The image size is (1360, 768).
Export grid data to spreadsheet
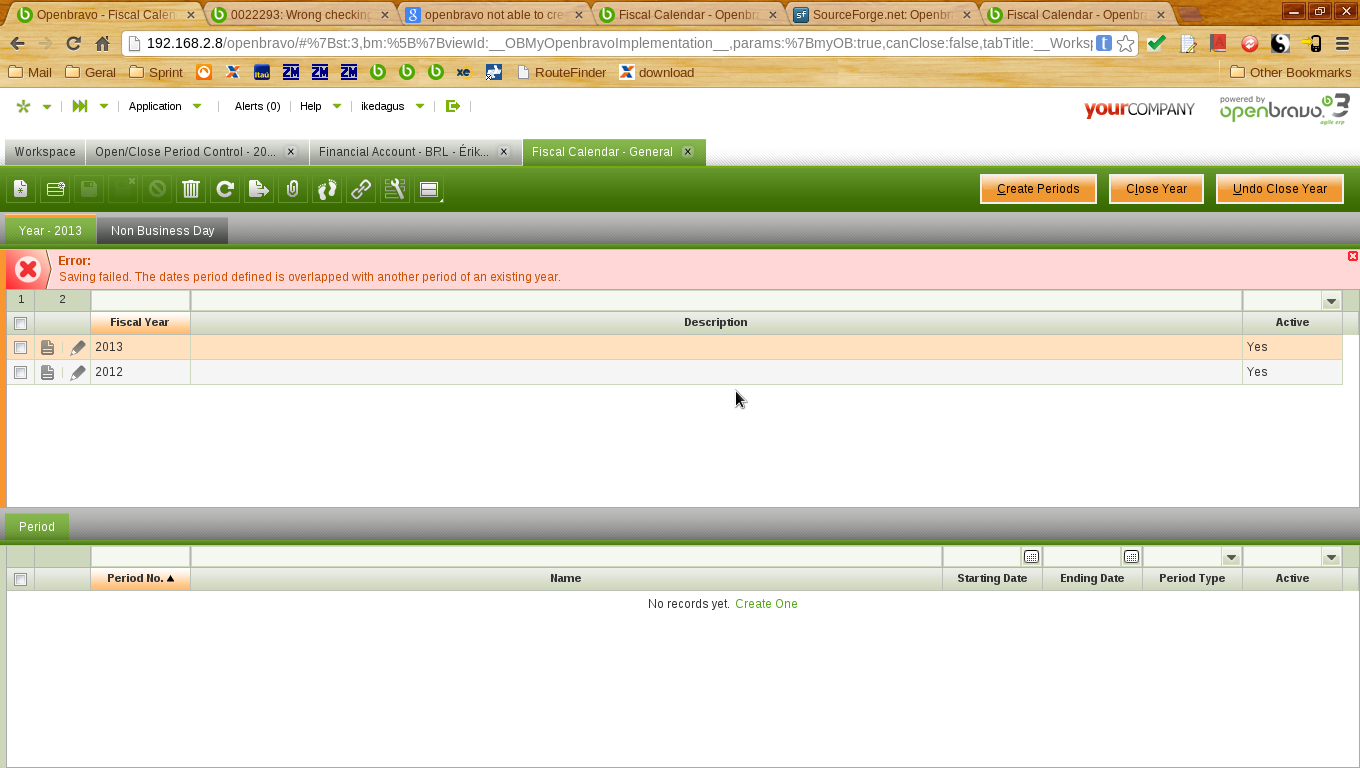click(259, 189)
